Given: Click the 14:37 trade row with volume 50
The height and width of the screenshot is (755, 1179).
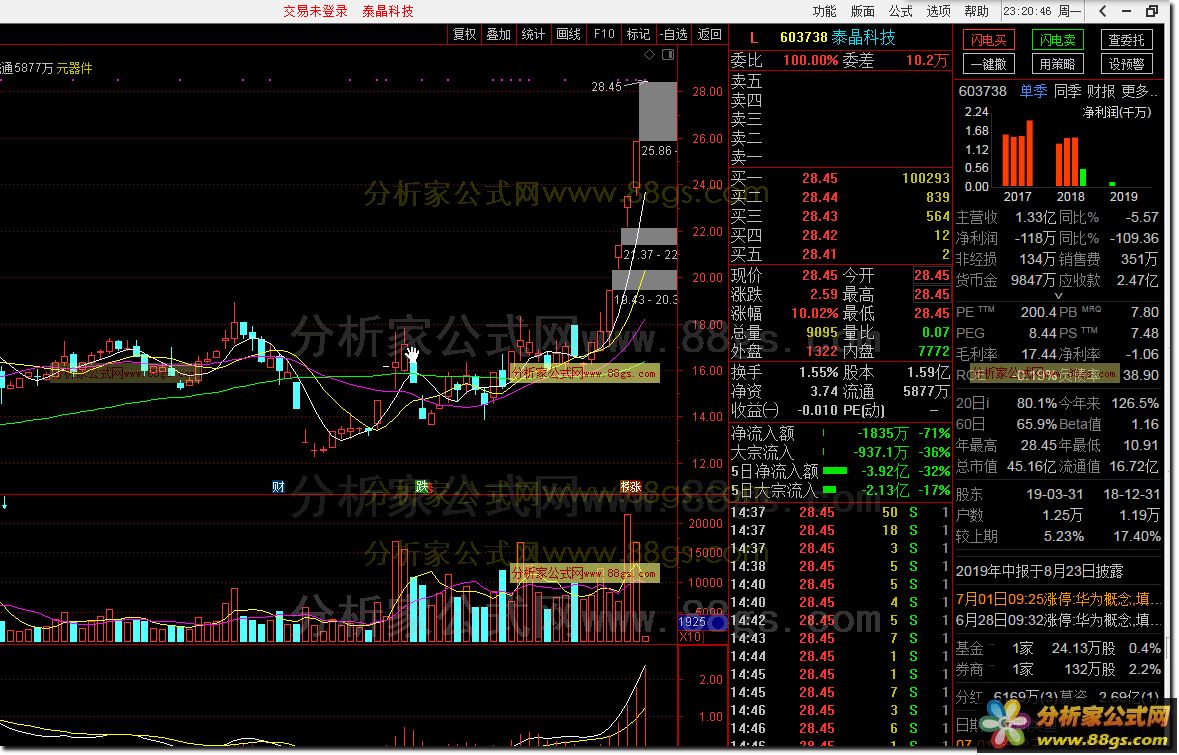Looking at the screenshot, I should [x=840, y=512].
